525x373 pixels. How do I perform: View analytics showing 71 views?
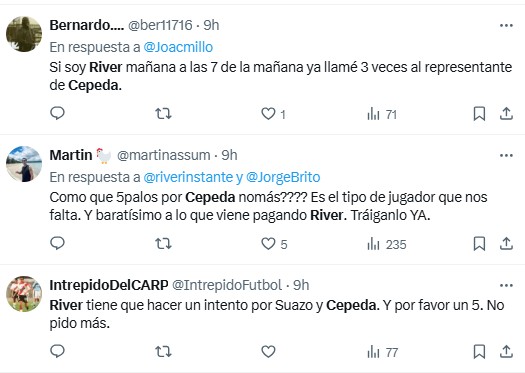(382, 114)
